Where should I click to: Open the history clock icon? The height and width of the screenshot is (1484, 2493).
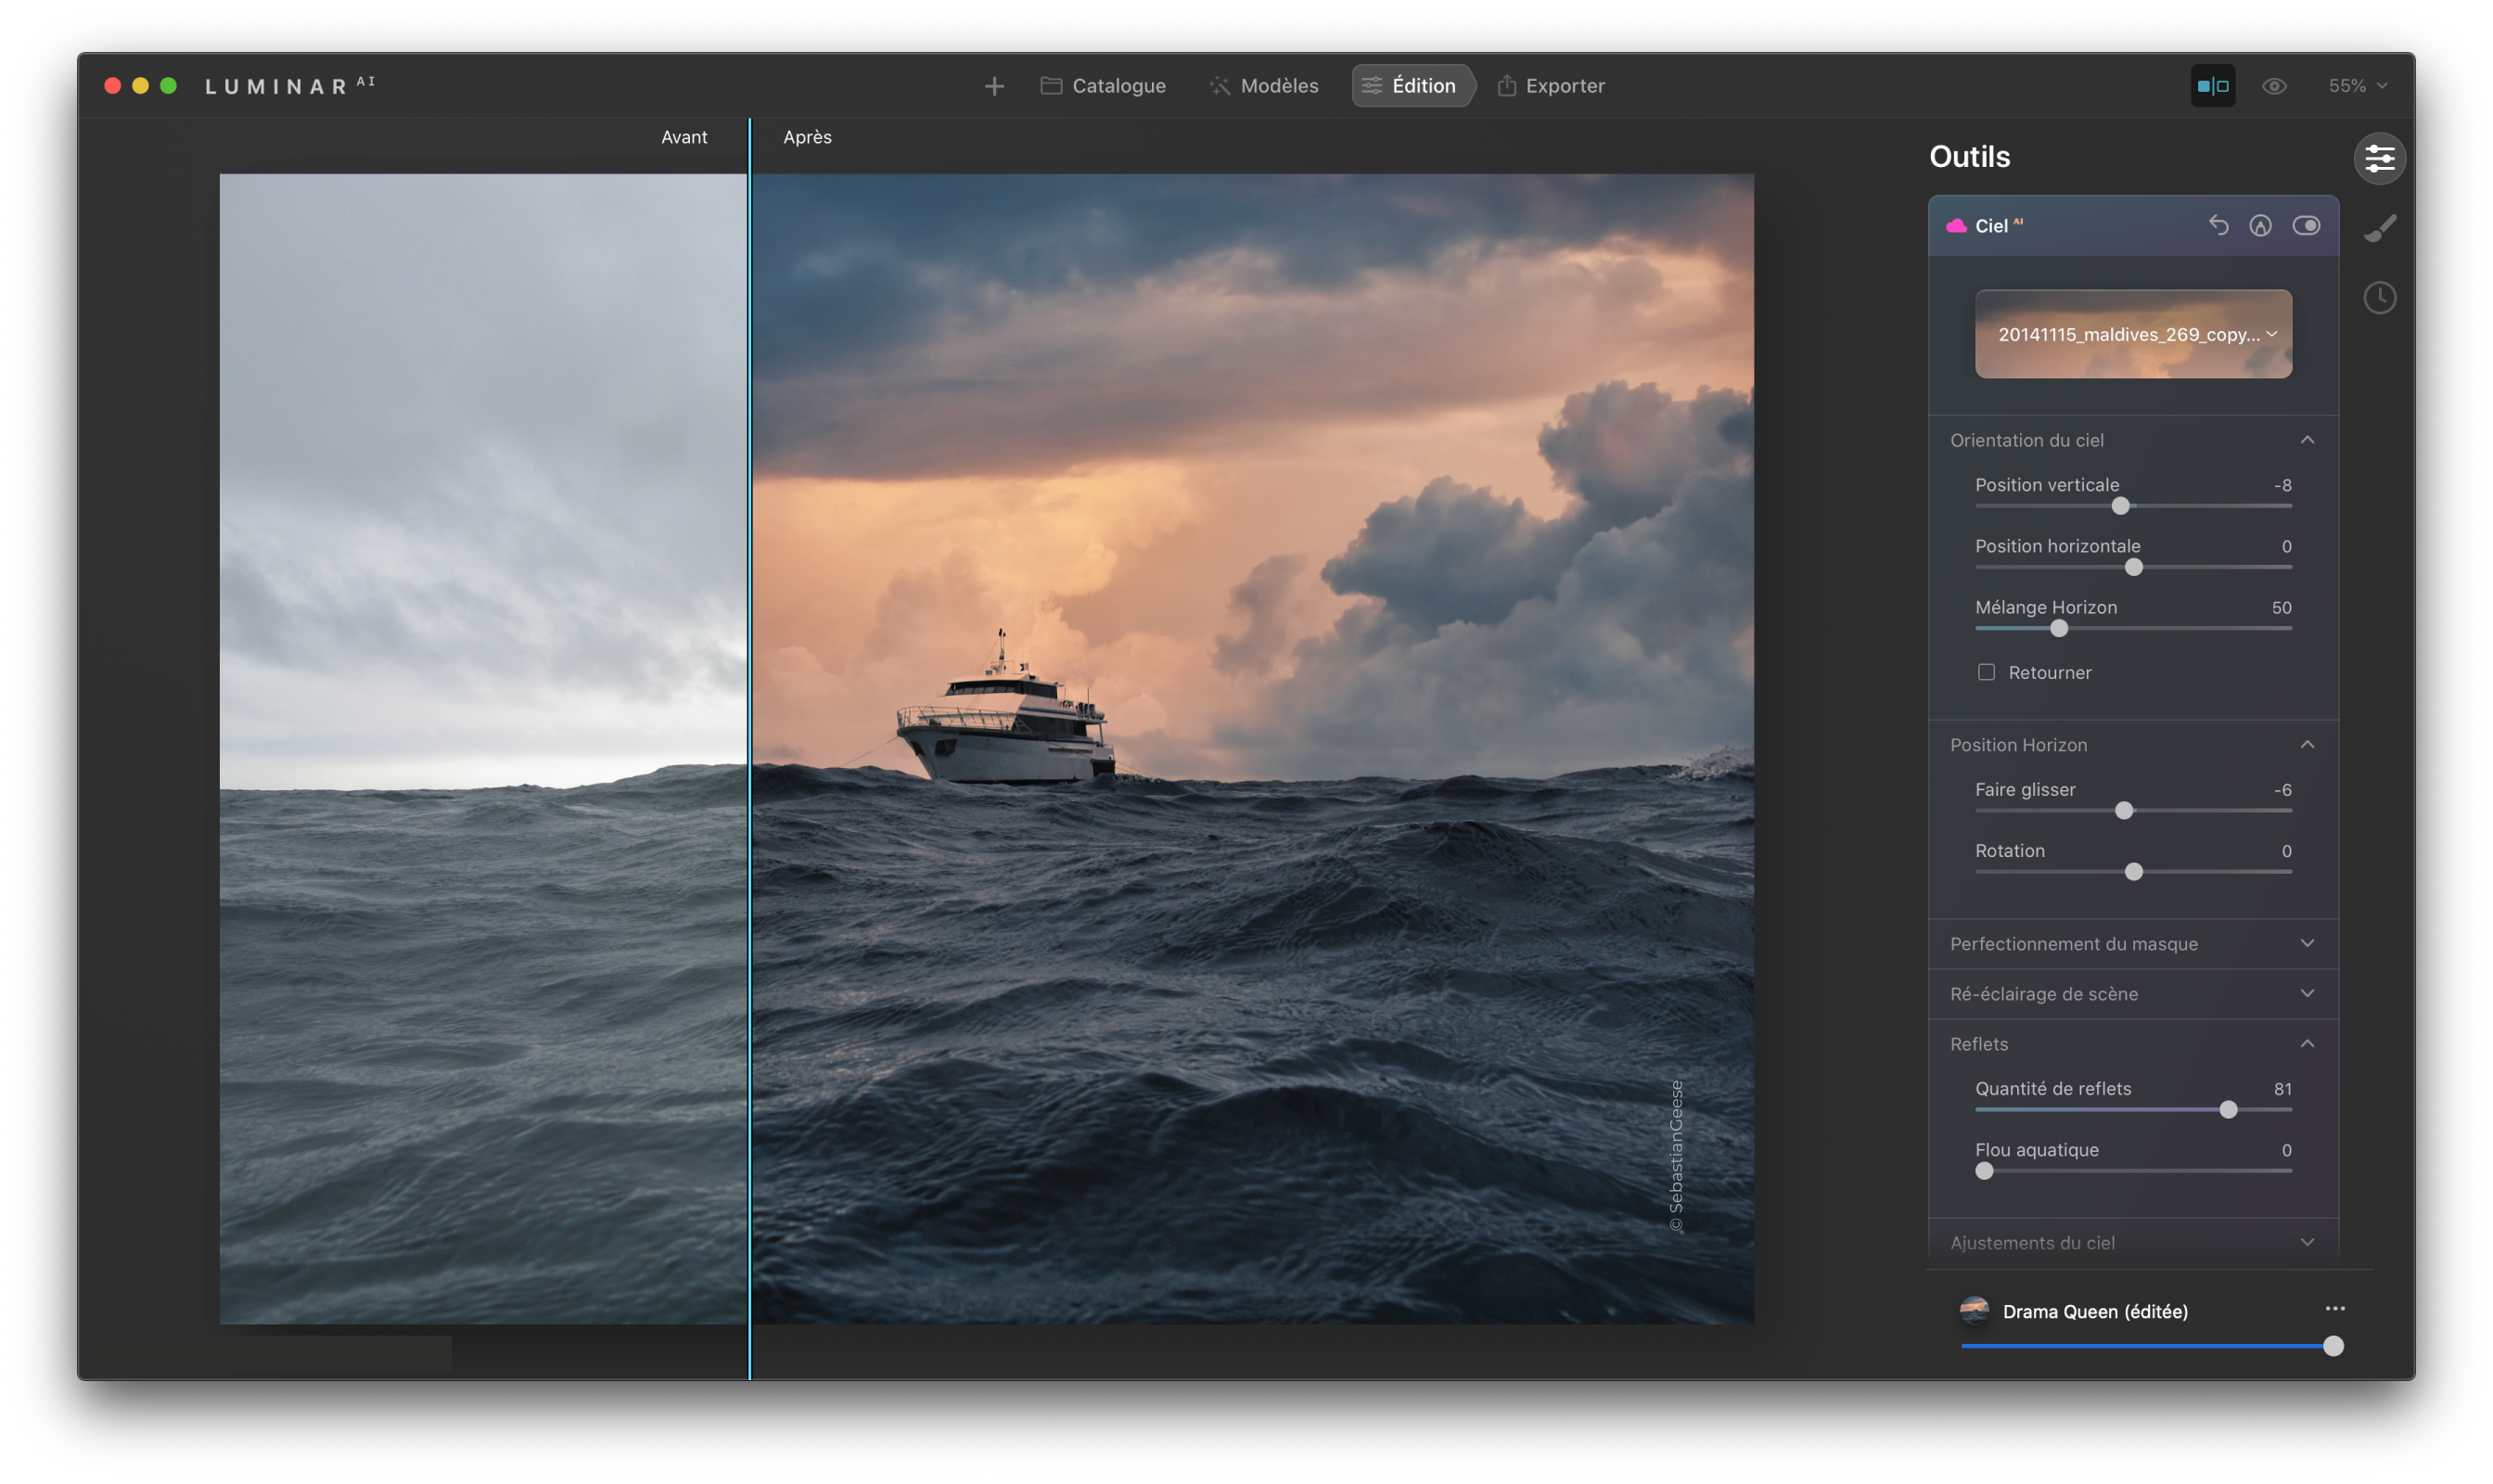pos(2379,297)
